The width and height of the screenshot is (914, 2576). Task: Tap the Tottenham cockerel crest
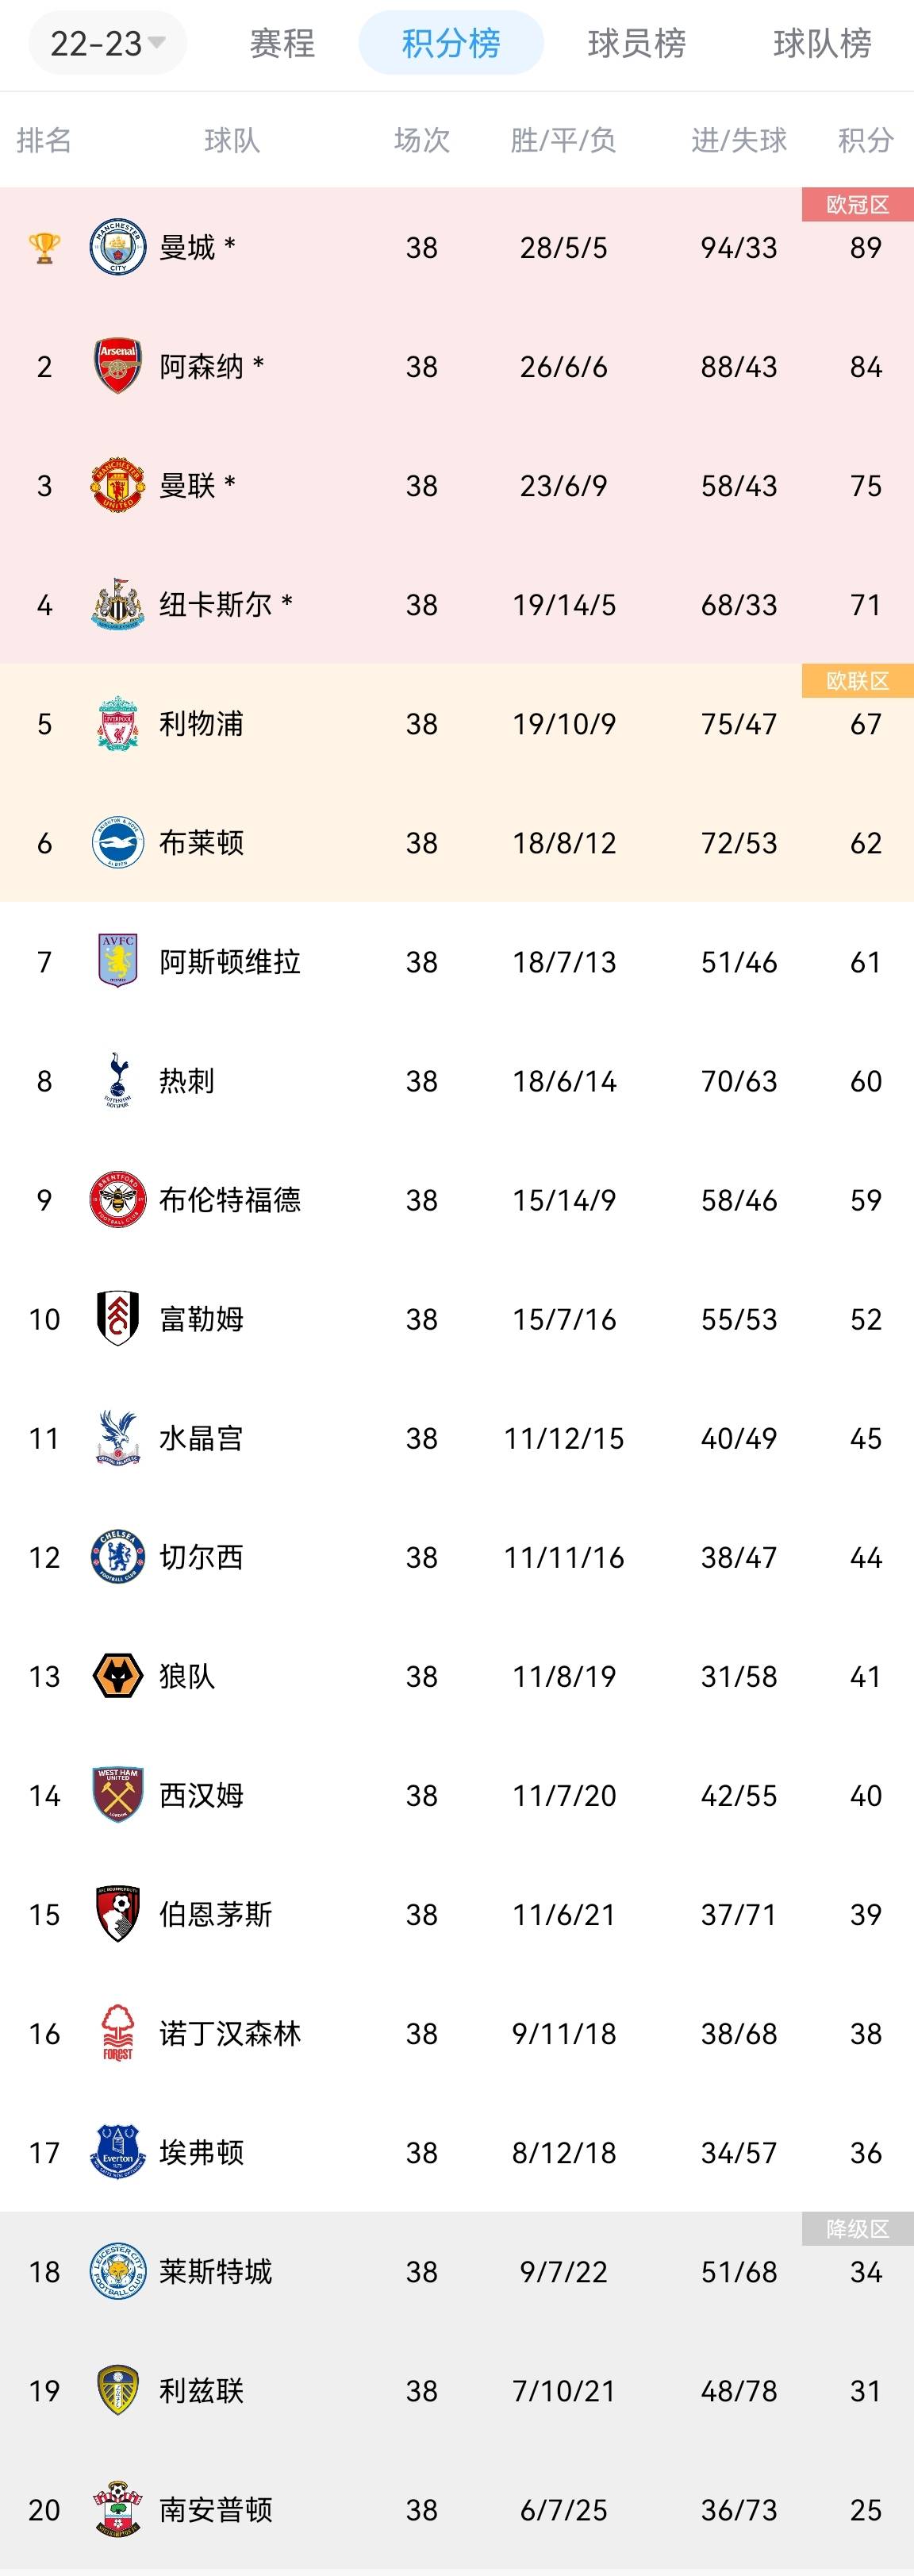click(x=118, y=1080)
